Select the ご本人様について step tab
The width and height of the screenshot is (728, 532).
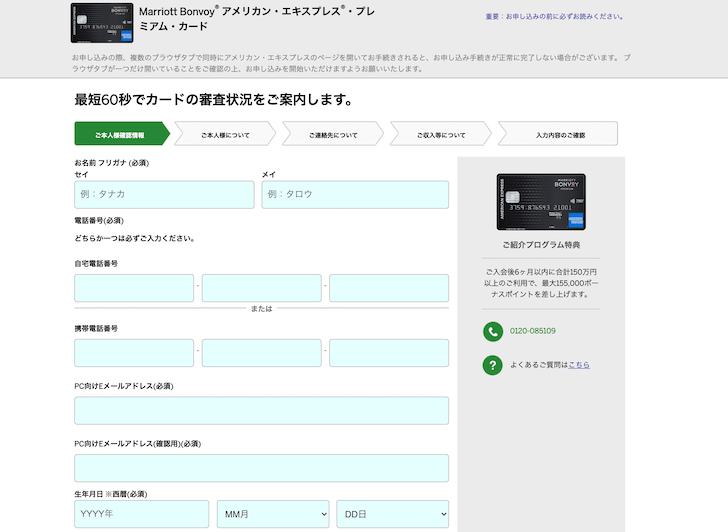[225, 134]
